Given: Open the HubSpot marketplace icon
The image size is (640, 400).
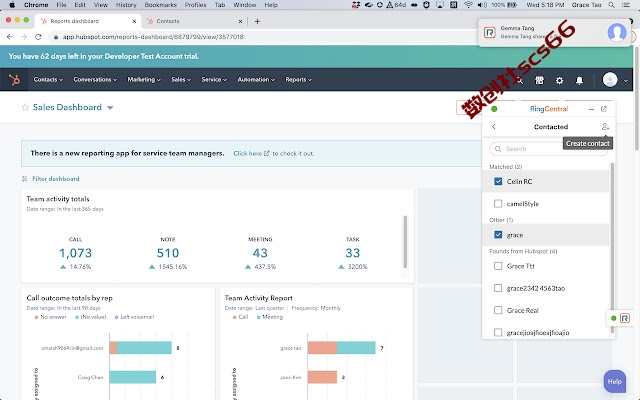Looking at the screenshot, I should pyautogui.click(x=539, y=80).
